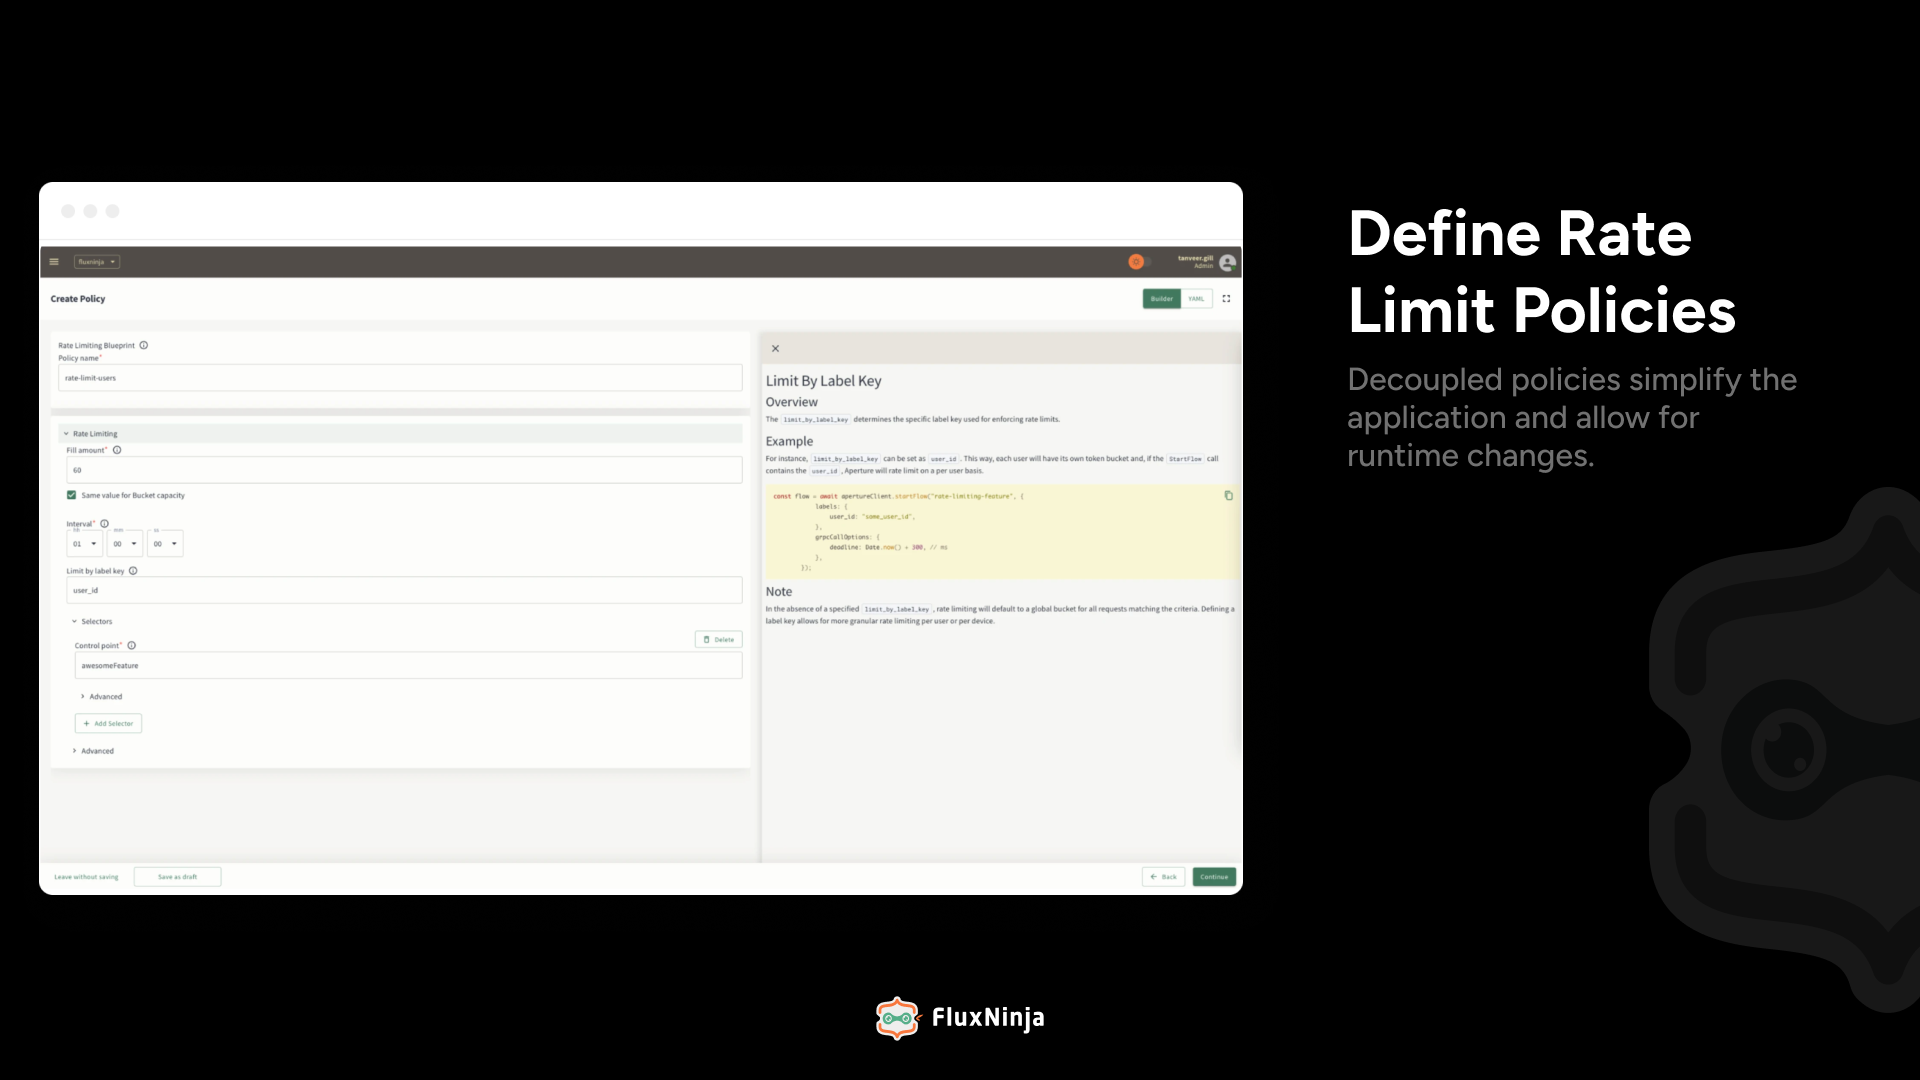
Task: Select the Builder tab
Action: click(1161, 298)
